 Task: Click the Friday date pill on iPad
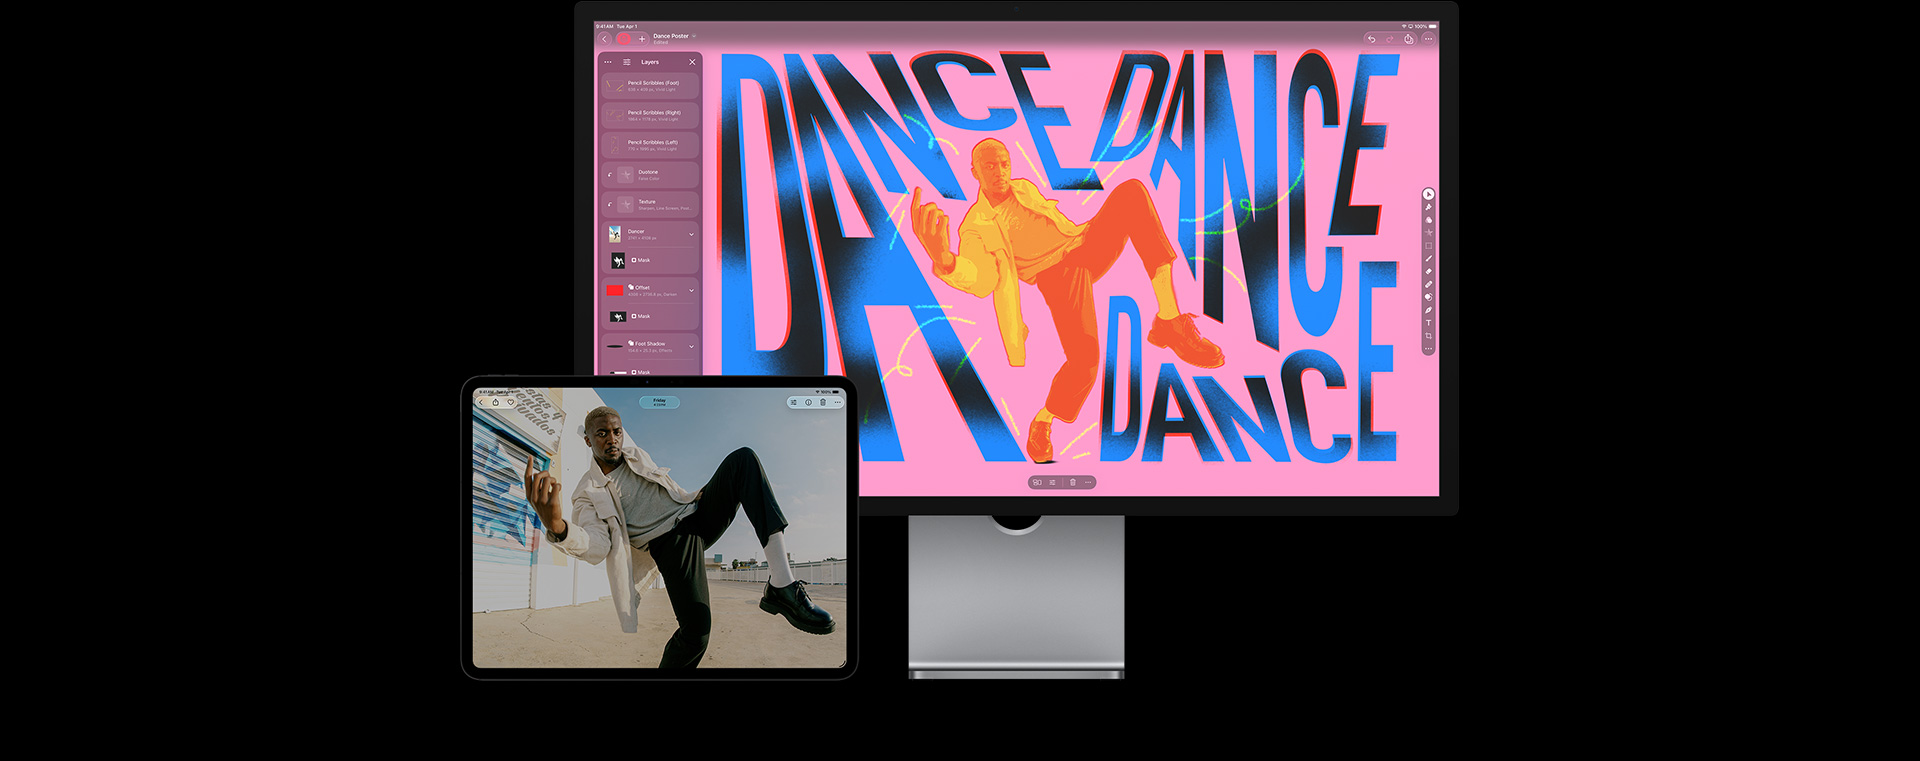point(659,402)
